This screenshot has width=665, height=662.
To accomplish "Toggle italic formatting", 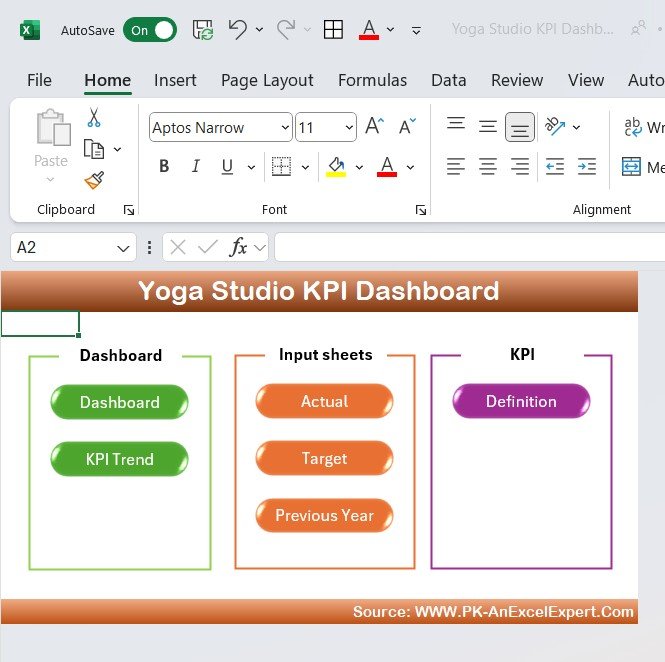I will coord(196,166).
